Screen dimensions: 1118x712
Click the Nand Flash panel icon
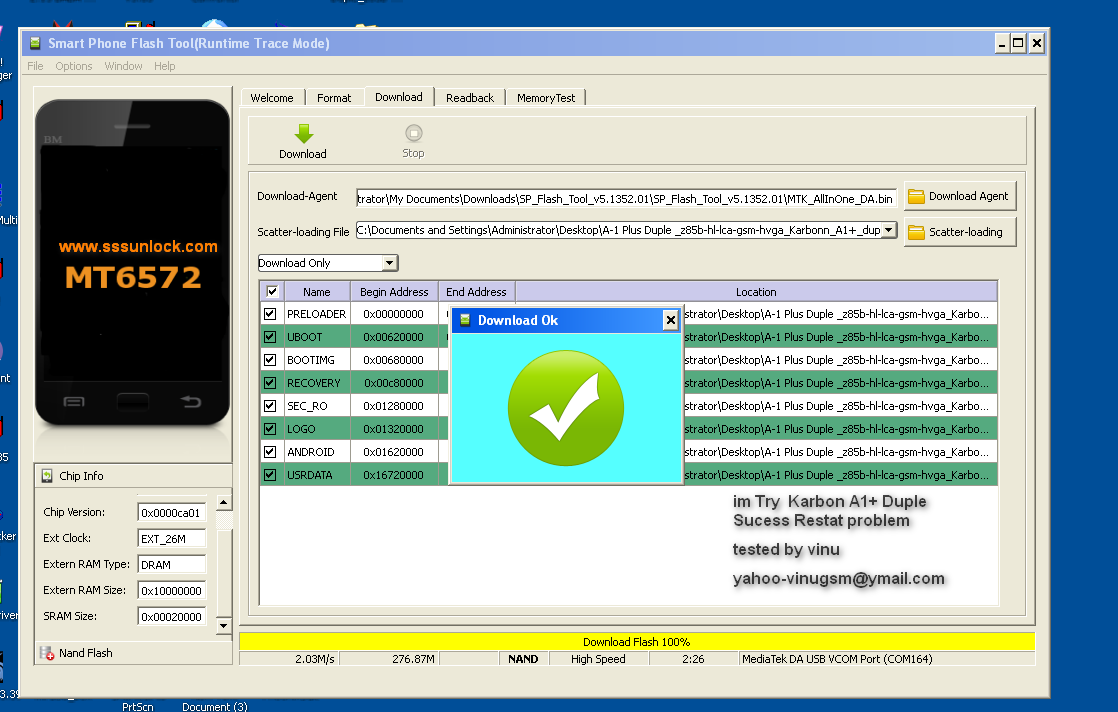(47, 653)
